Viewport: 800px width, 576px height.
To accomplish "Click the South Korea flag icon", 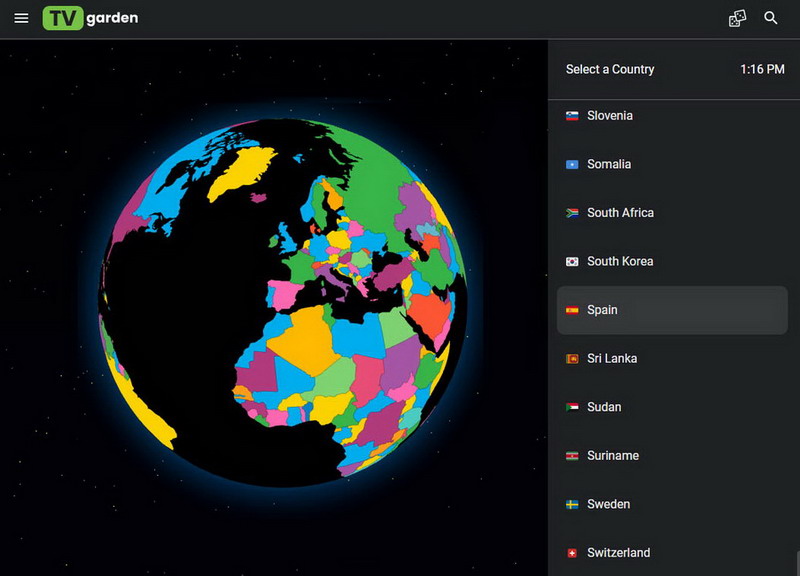I will (572, 262).
